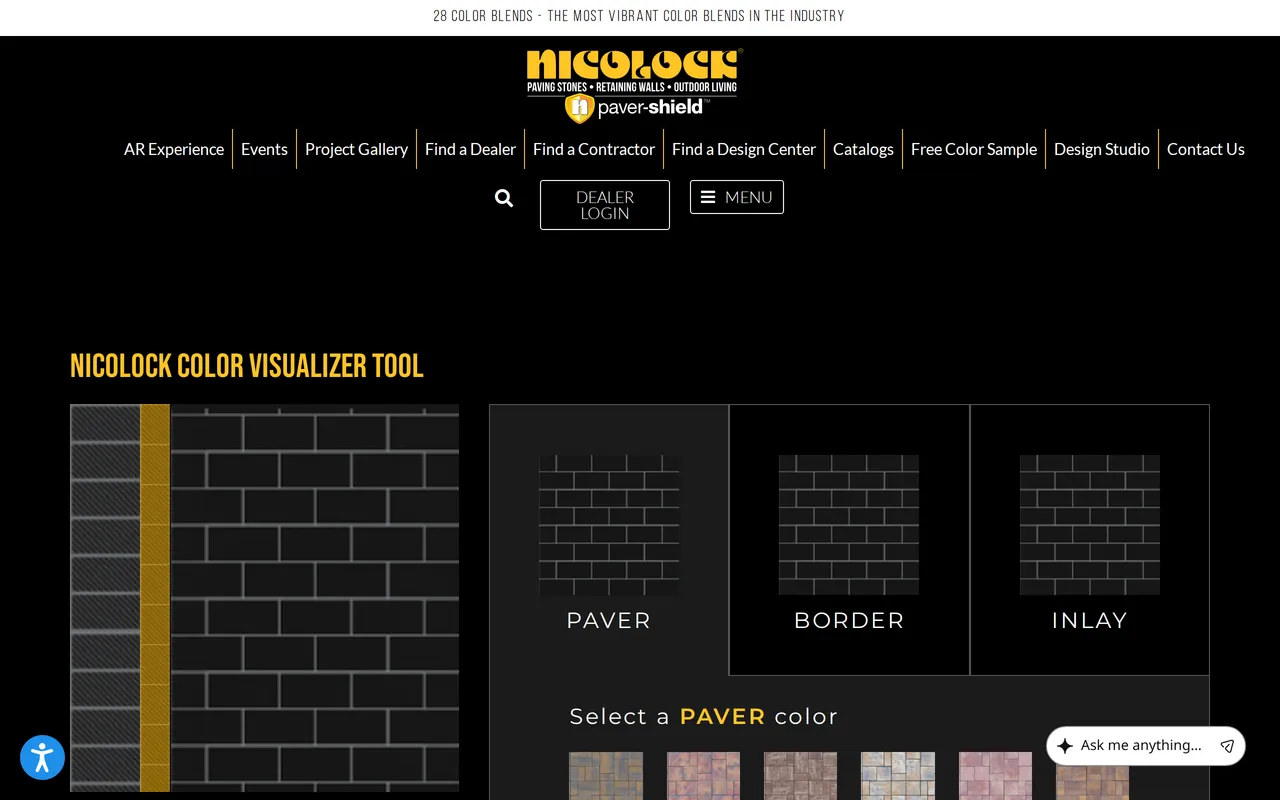Choose the third paver color swatch

click(800, 776)
